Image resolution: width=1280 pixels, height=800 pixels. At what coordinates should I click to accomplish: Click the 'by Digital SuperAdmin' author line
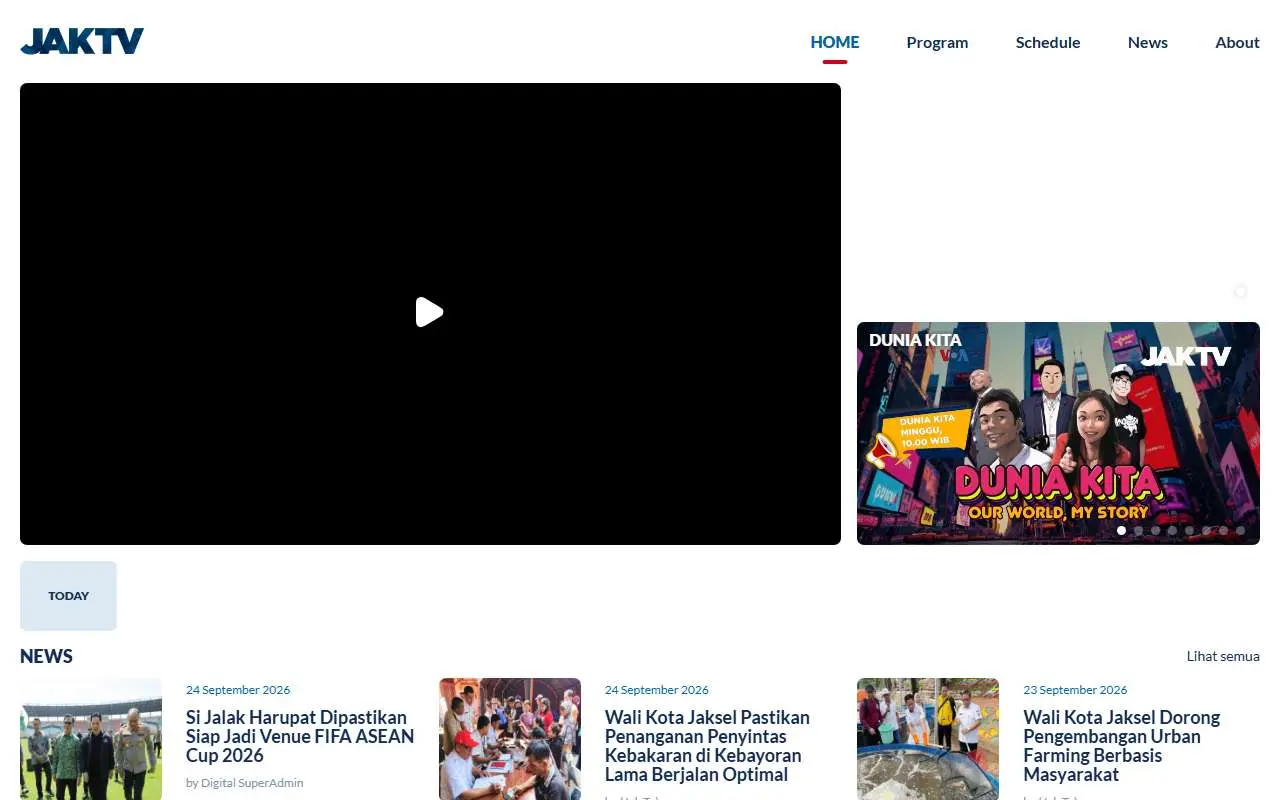pos(245,783)
